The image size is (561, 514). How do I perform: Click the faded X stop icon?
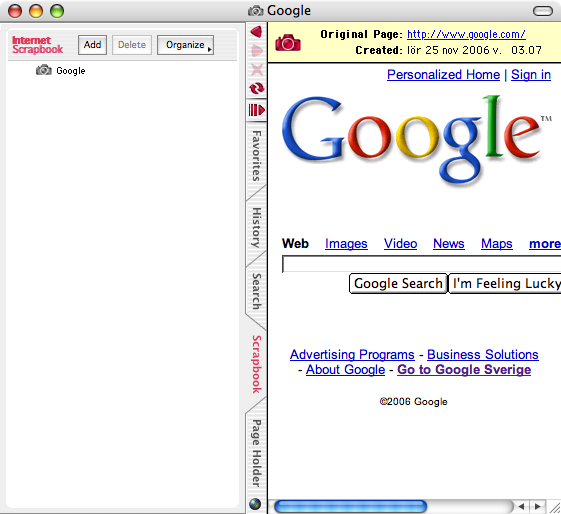point(257,69)
